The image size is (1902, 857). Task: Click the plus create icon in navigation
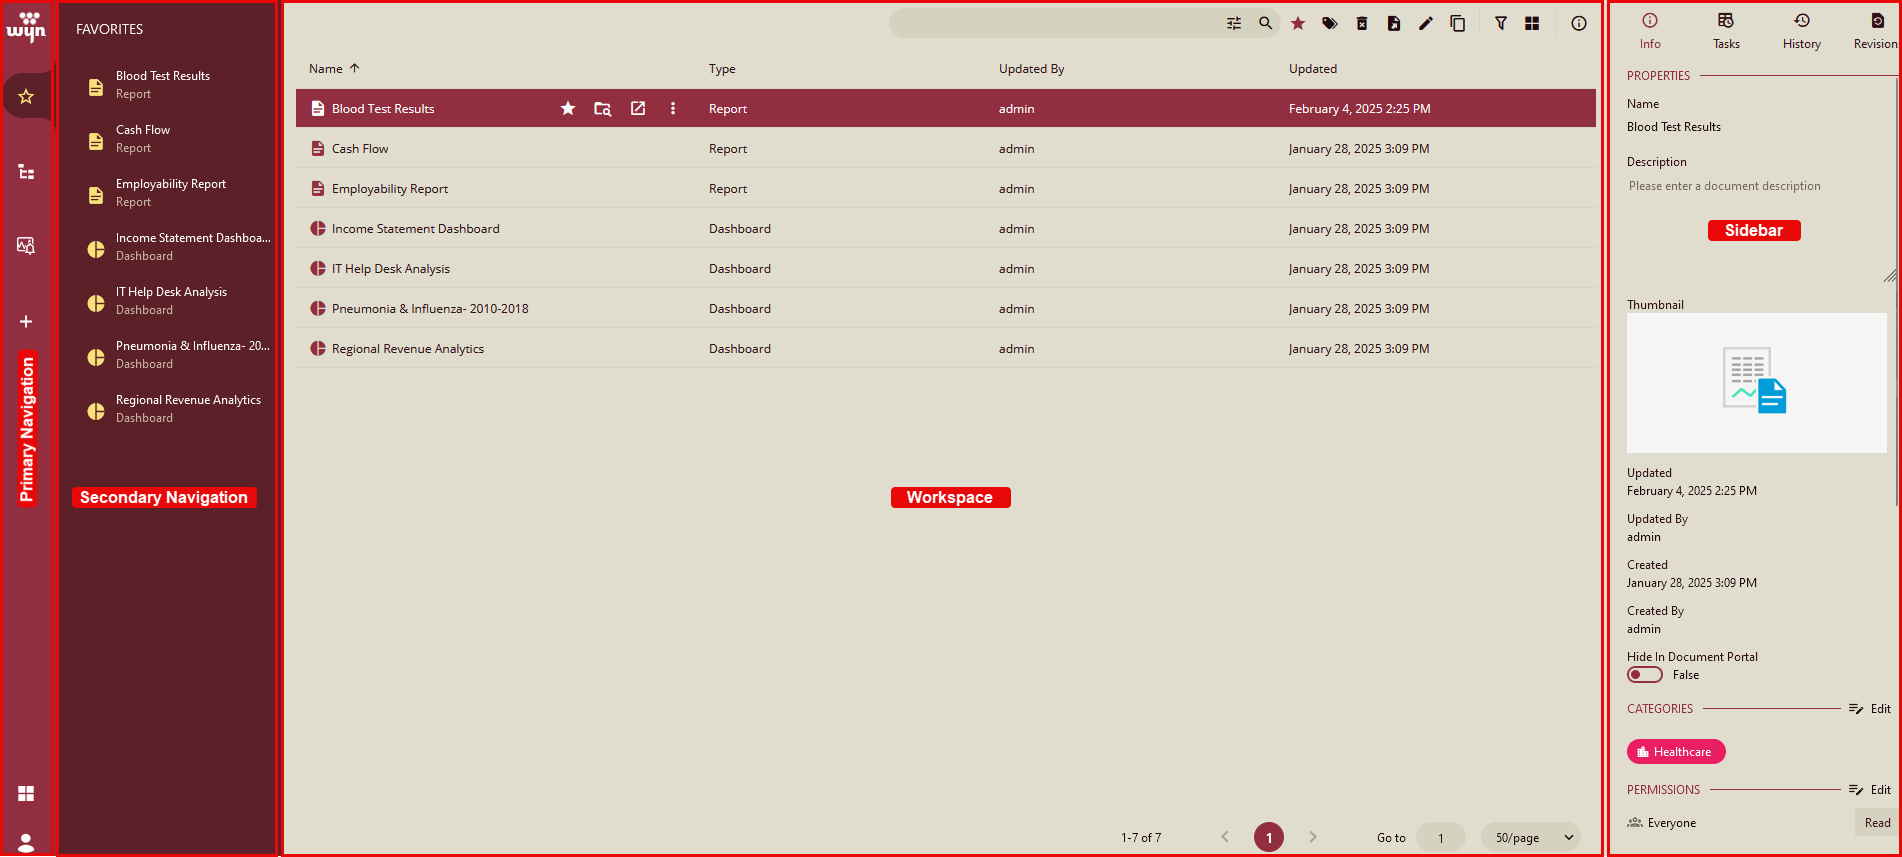(x=26, y=321)
